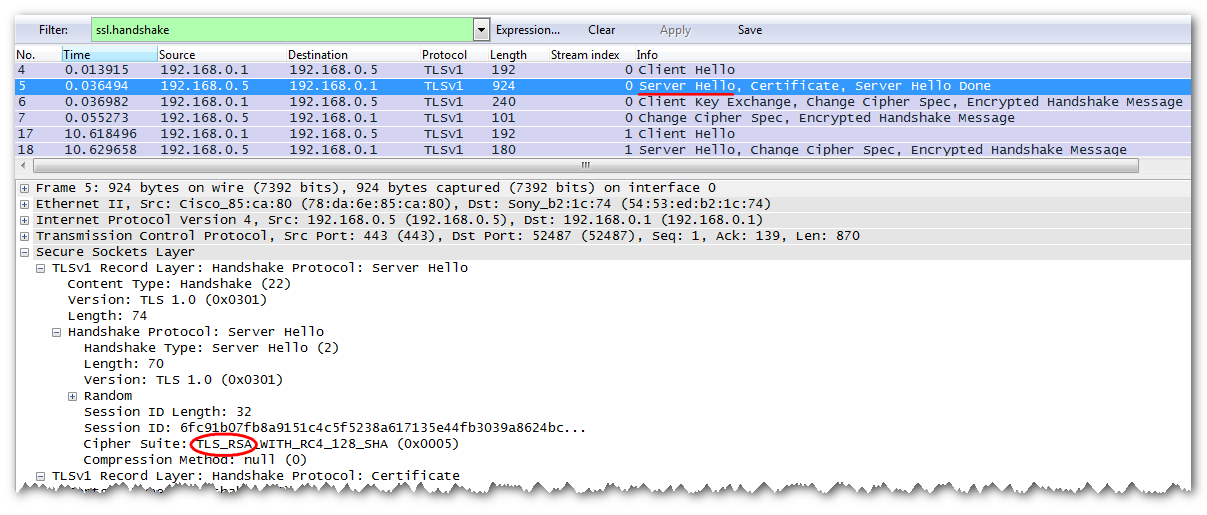
Task: Collapse TLSv1 Record Layer Certificate node
Action: click(x=41, y=476)
